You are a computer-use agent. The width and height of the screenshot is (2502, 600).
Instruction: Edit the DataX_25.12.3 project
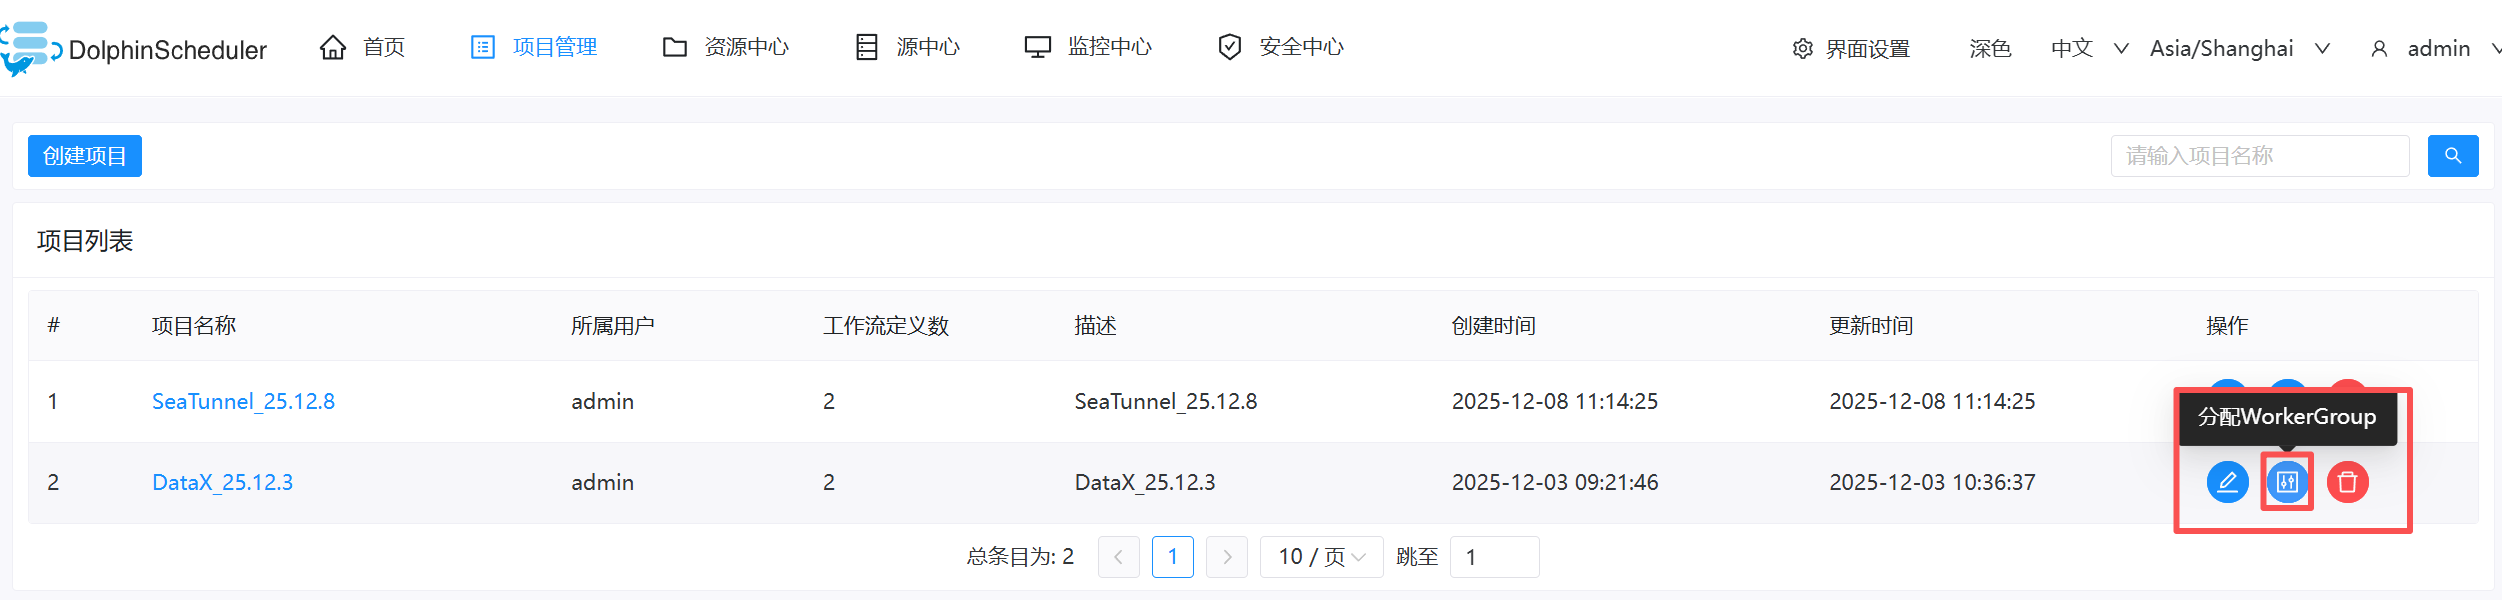2227,483
